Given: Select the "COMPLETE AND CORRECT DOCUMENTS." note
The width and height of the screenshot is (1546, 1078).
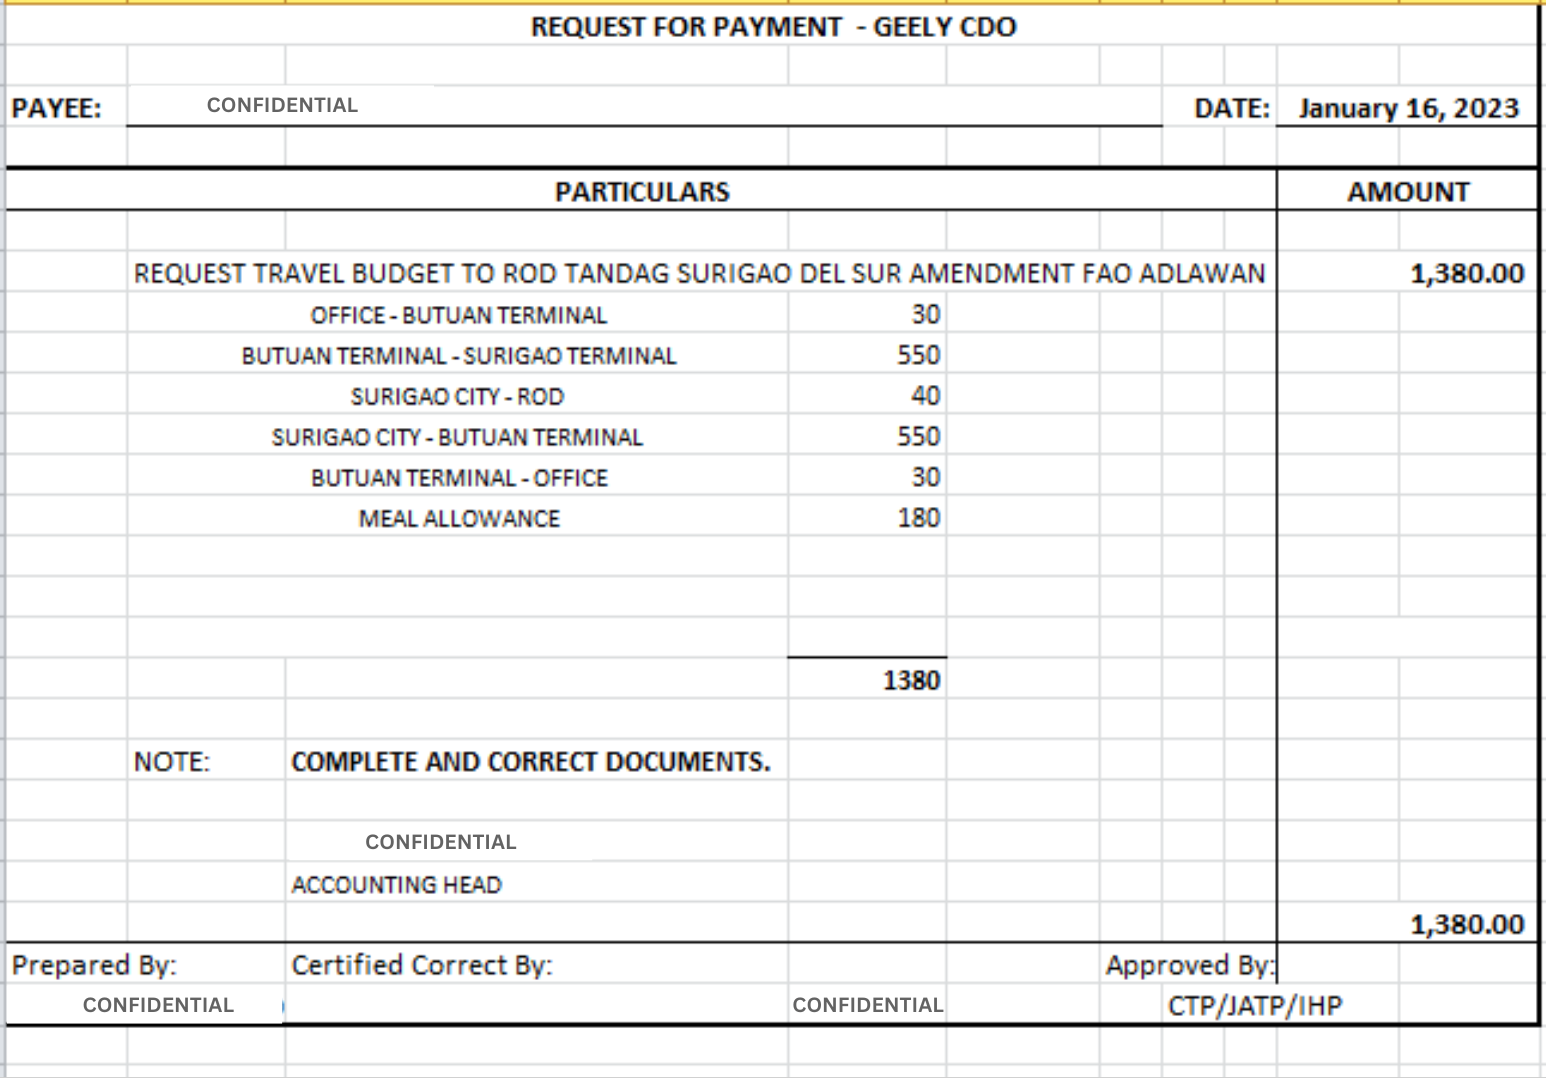Looking at the screenshot, I should coord(531,762).
